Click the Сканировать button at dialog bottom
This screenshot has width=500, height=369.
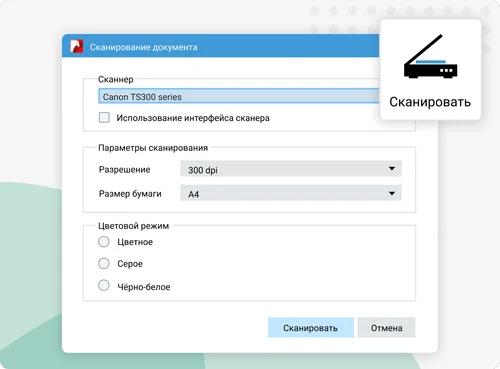(x=311, y=328)
